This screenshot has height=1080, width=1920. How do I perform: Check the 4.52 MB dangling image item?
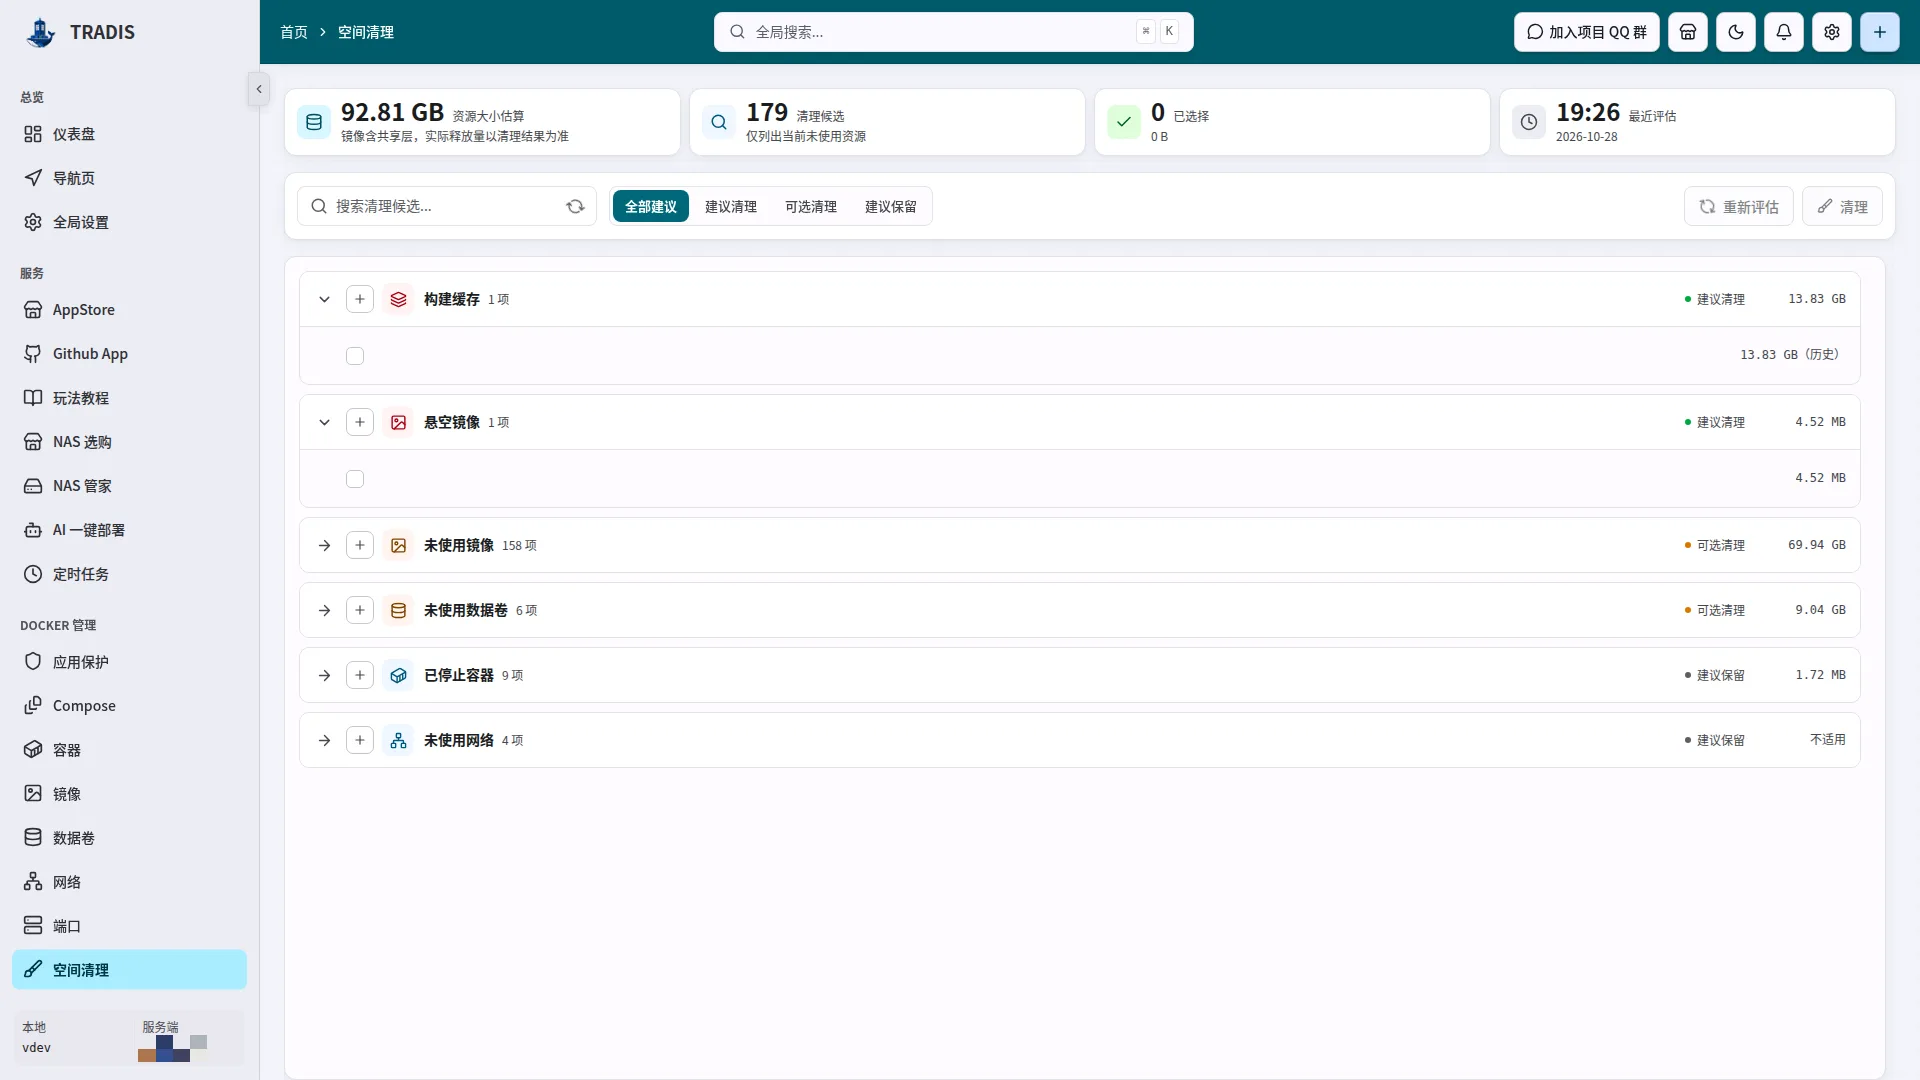[355, 479]
